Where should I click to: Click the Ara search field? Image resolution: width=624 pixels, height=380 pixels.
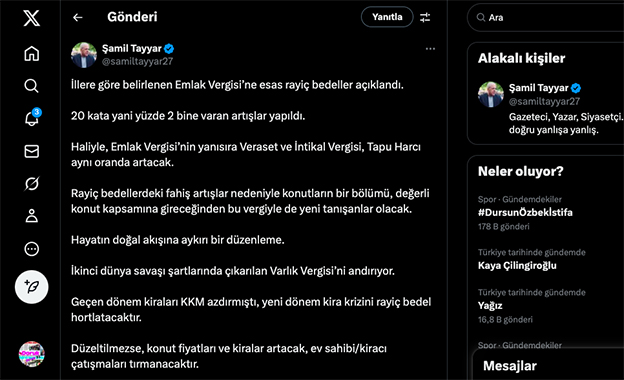[549, 18]
